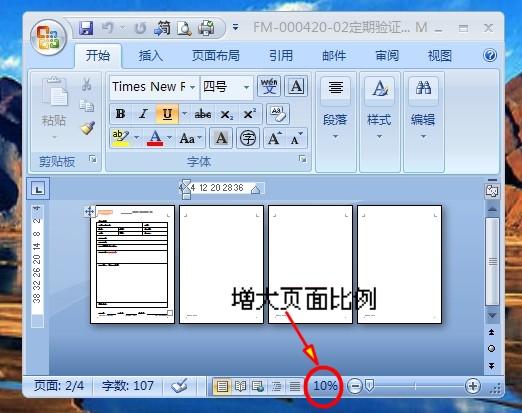The width and height of the screenshot is (522, 413).
Task: Redo the last action
Action: coord(140,28)
